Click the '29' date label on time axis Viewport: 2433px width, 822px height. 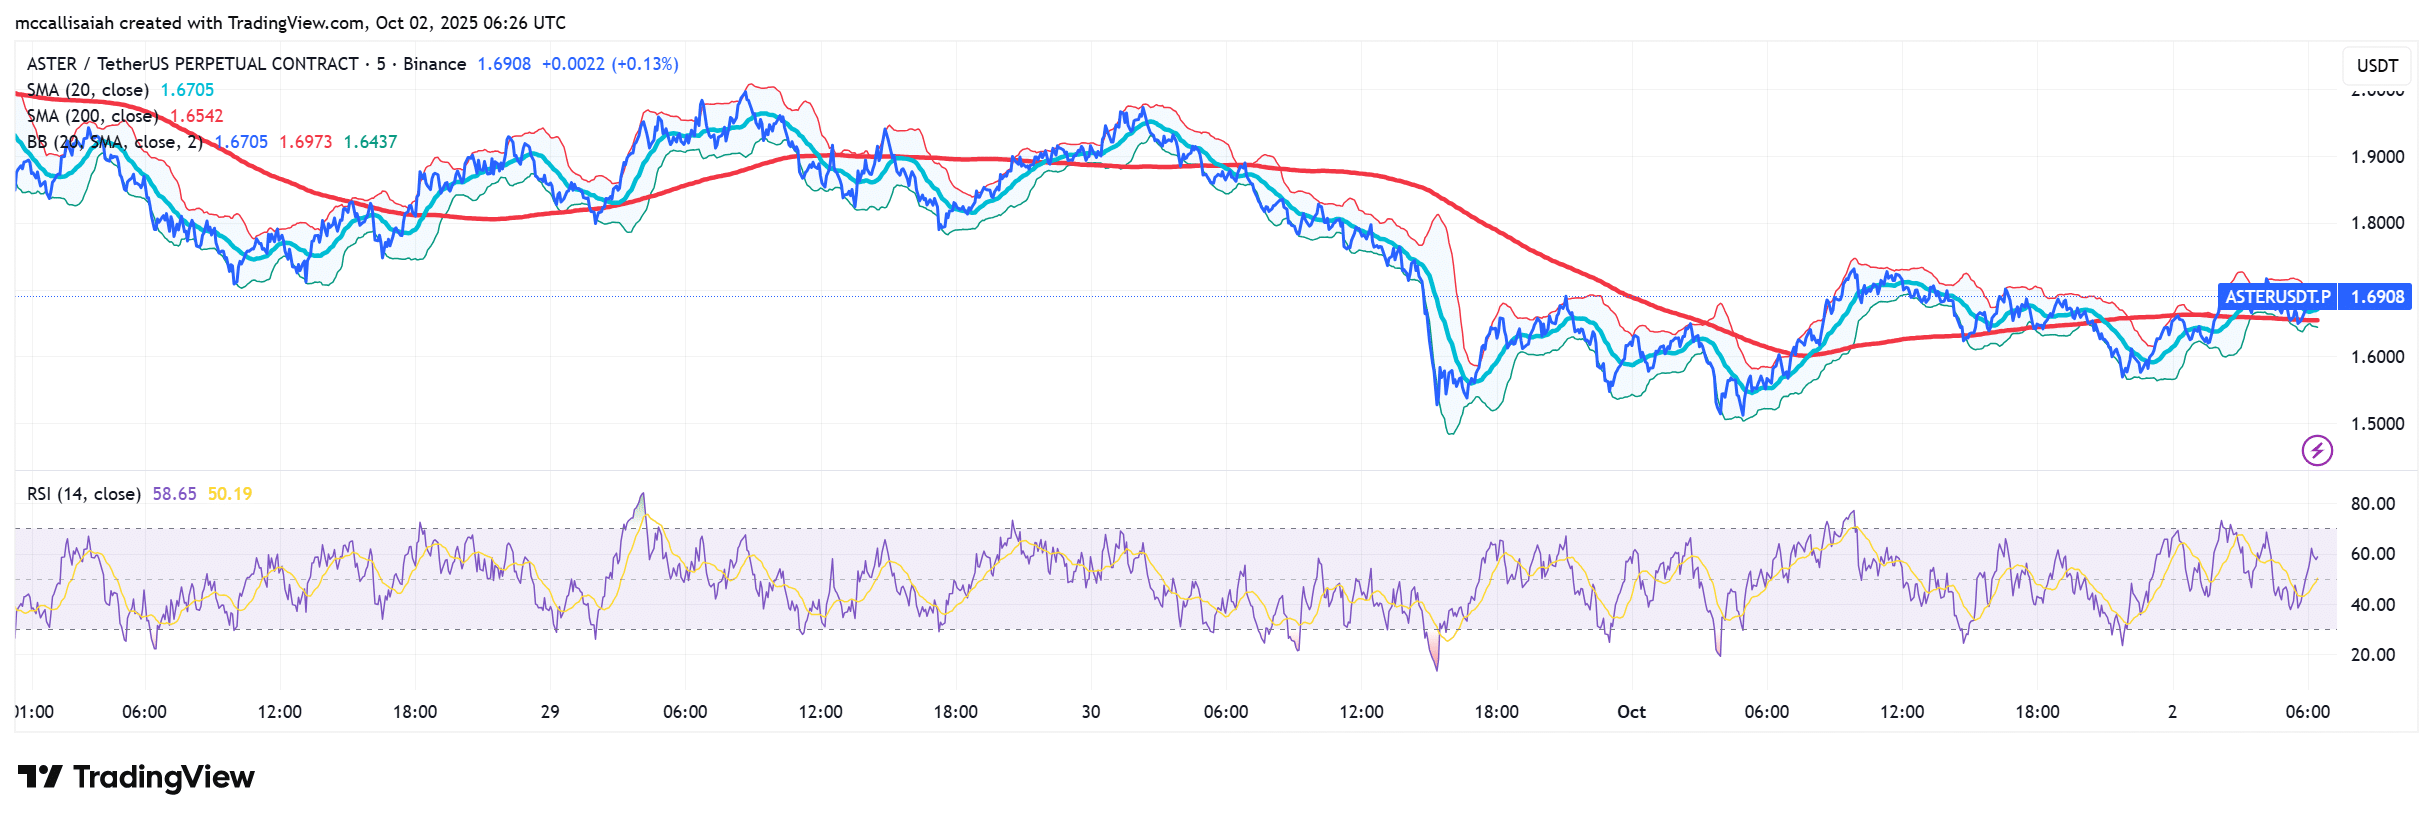pos(550,712)
